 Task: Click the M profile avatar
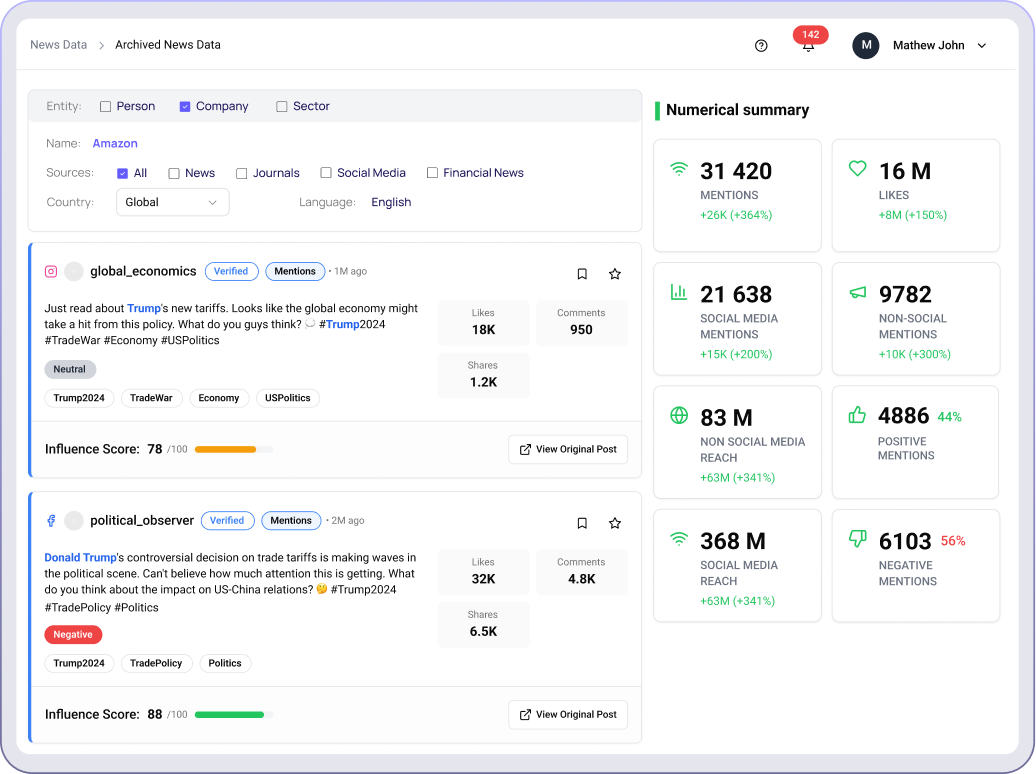866,46
